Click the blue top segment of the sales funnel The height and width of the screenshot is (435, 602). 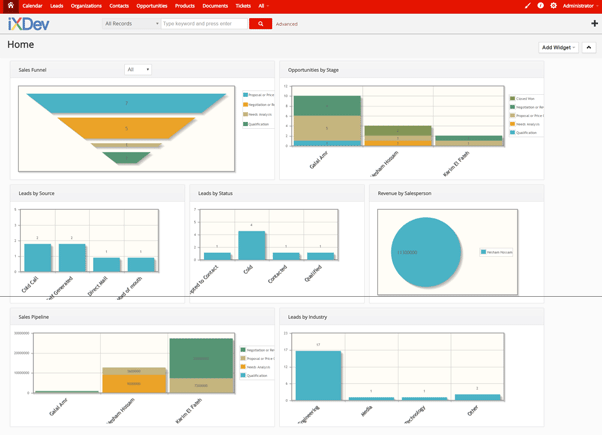[126, 103]
